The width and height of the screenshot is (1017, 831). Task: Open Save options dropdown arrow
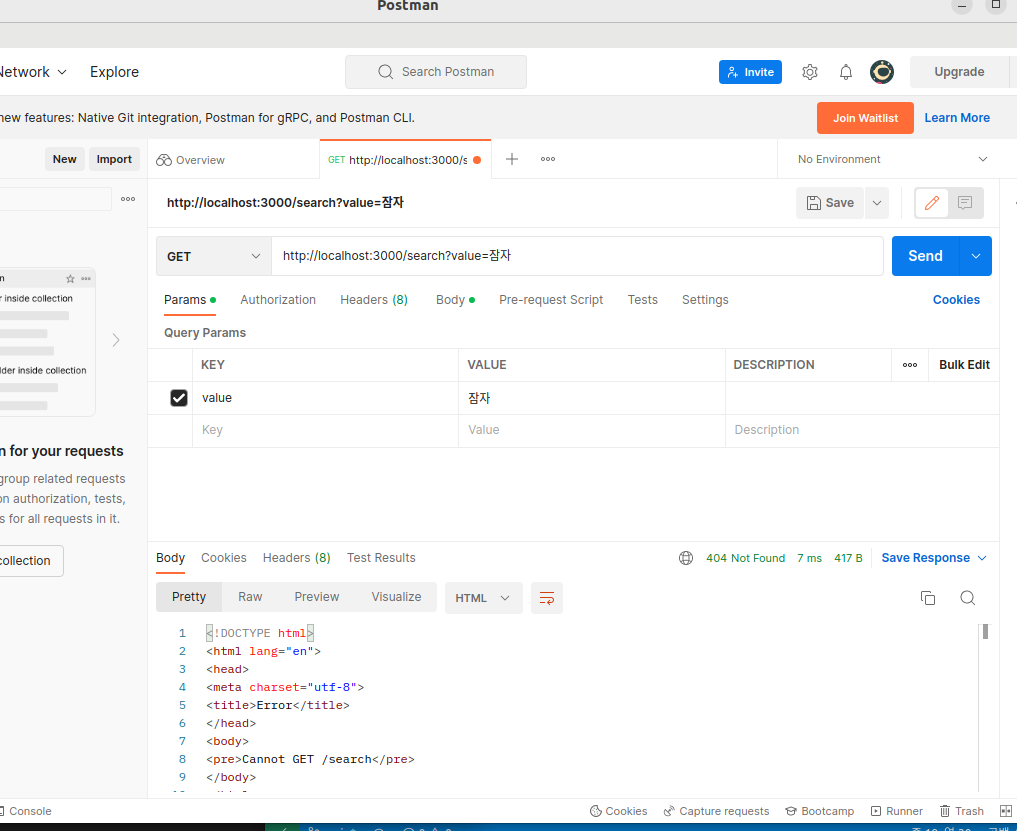pos(877,203)
